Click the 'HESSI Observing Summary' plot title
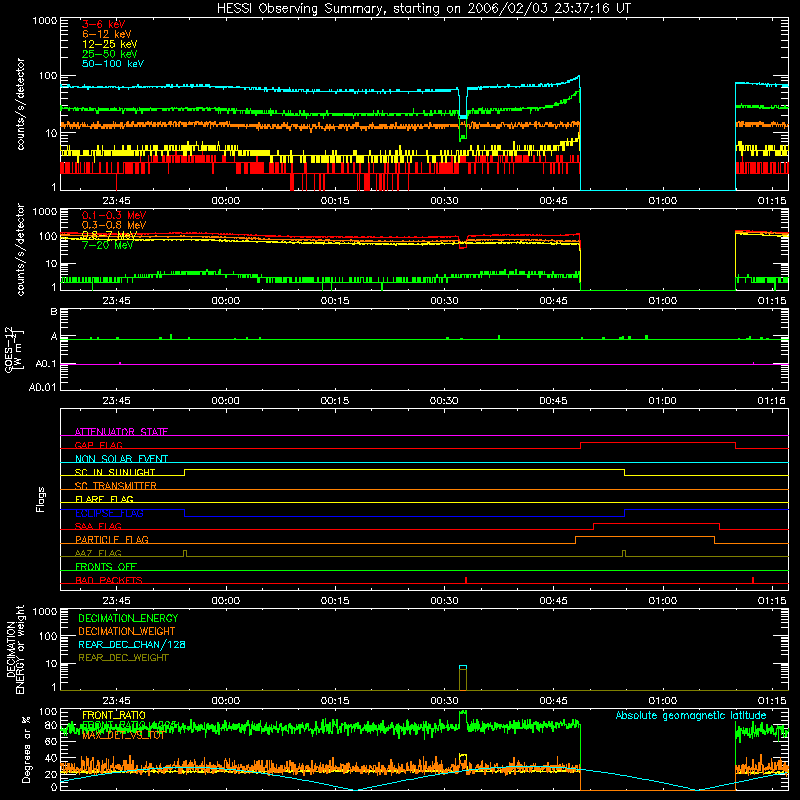Image resolution: width=800 pixels, height=800 pixels. (x=423, y=9)
